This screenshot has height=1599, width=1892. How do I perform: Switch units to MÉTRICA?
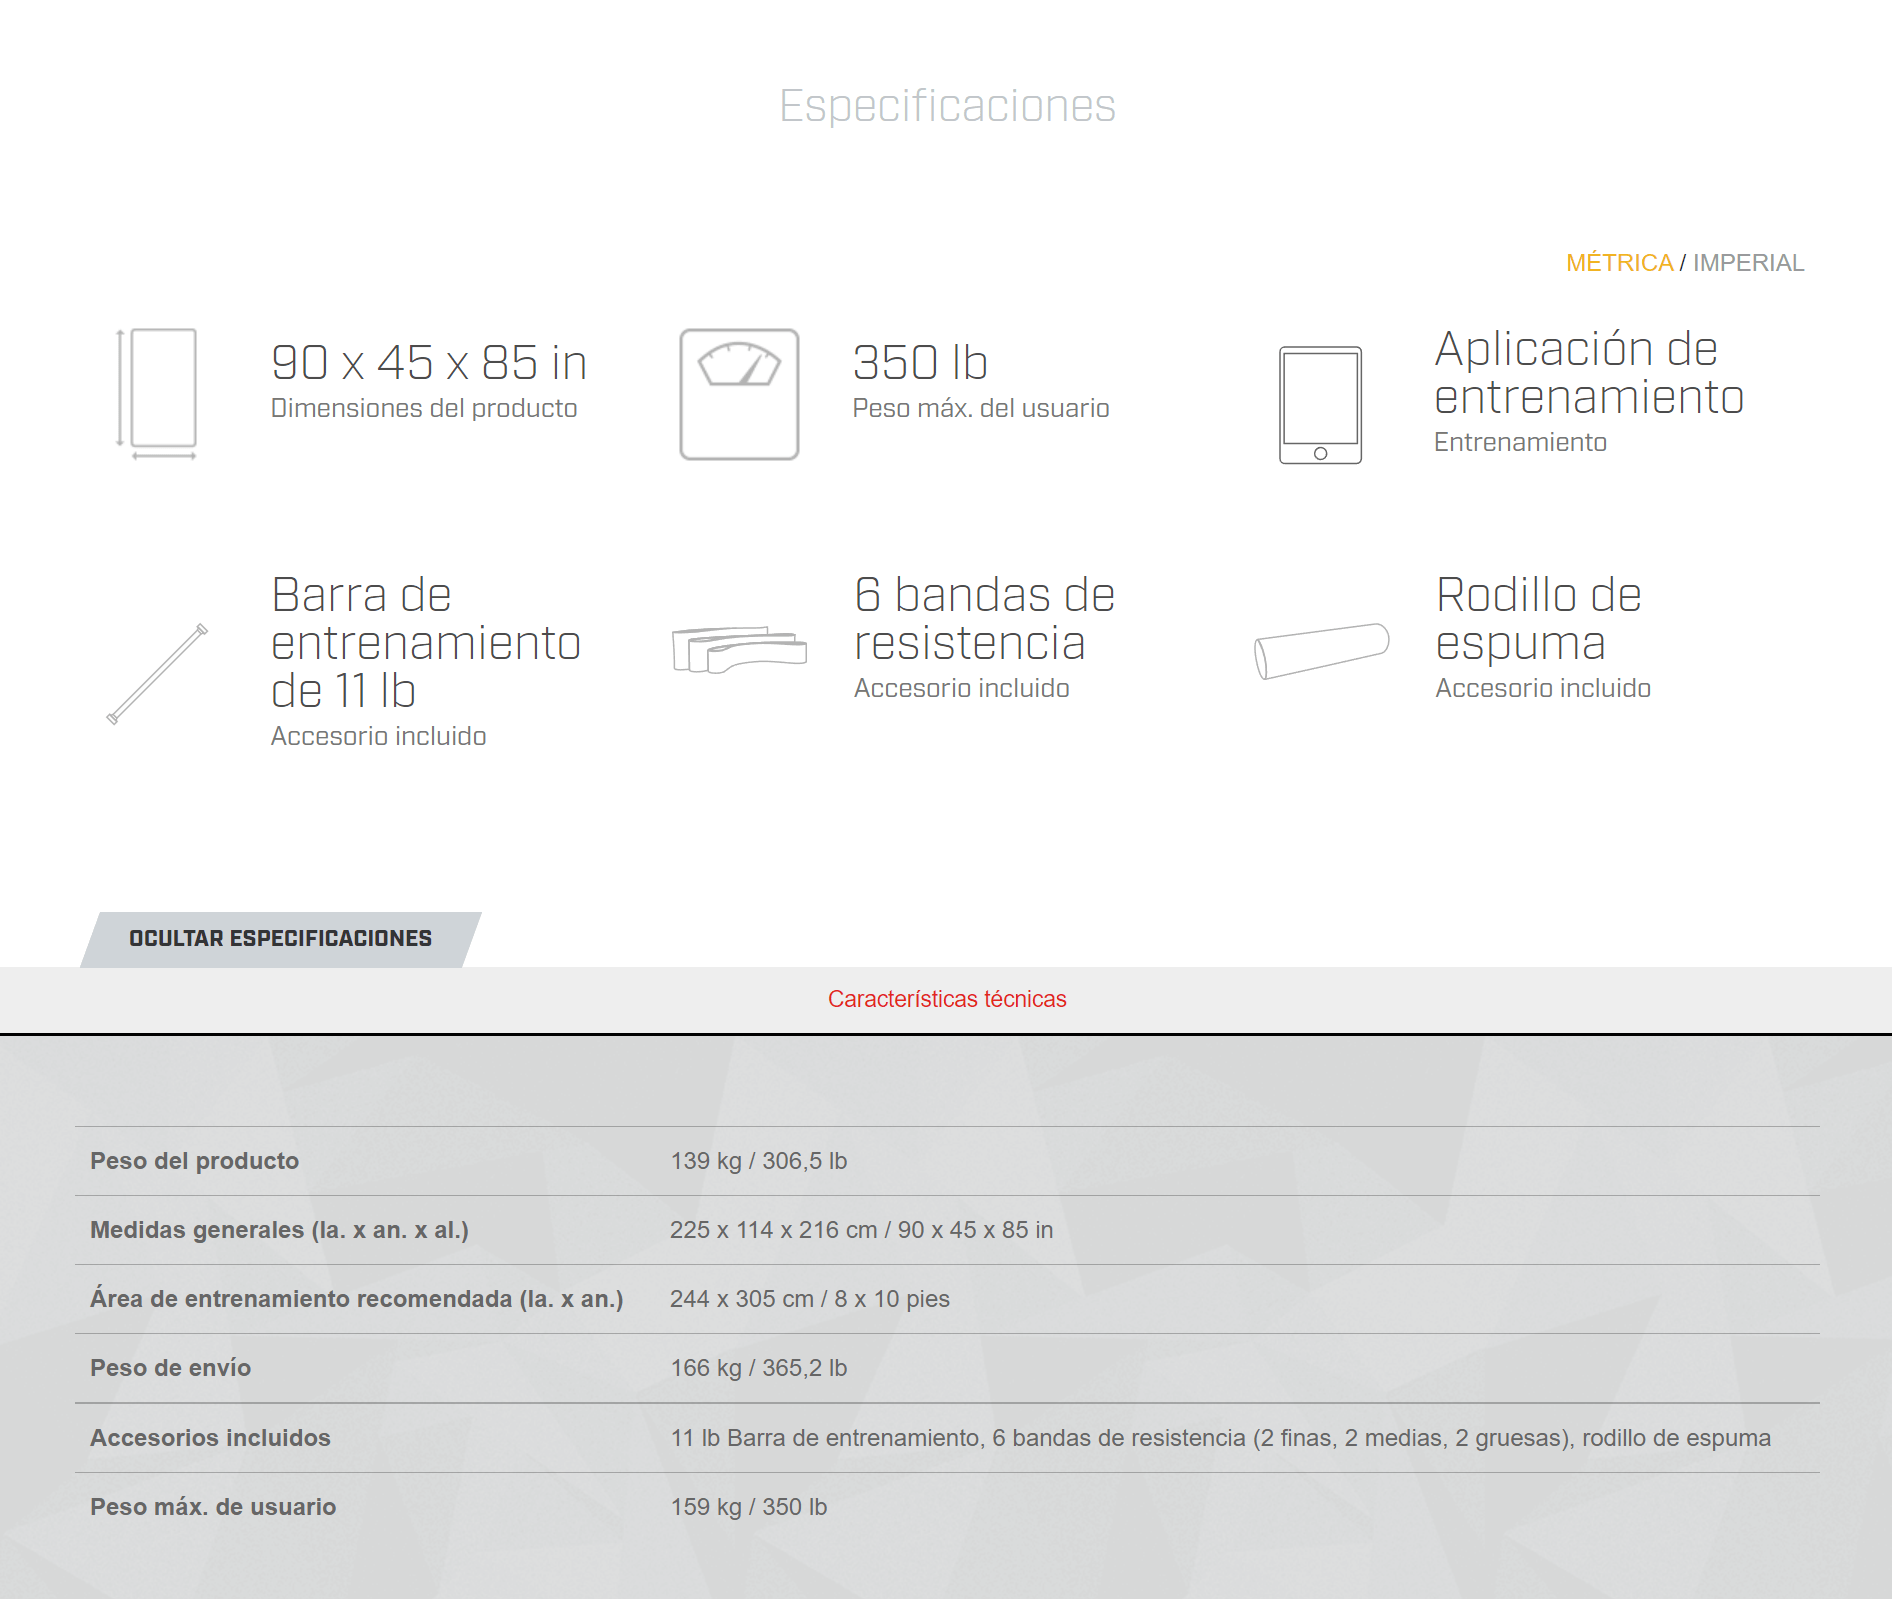1619,263
